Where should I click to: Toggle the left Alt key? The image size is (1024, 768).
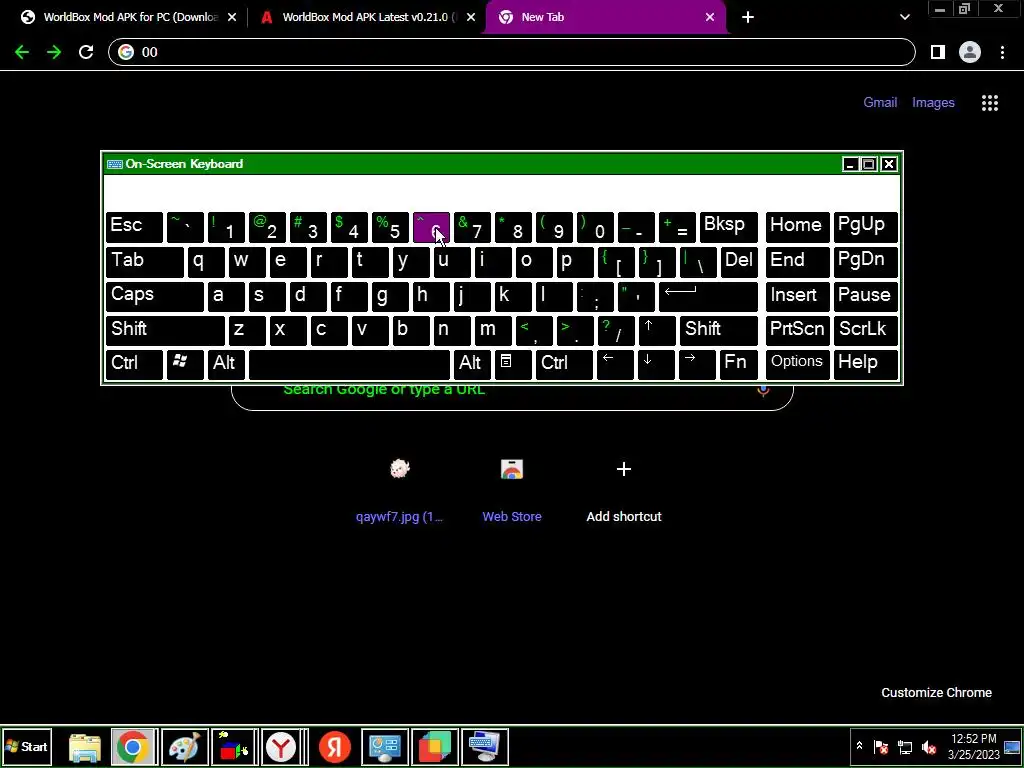coord(226,364)
